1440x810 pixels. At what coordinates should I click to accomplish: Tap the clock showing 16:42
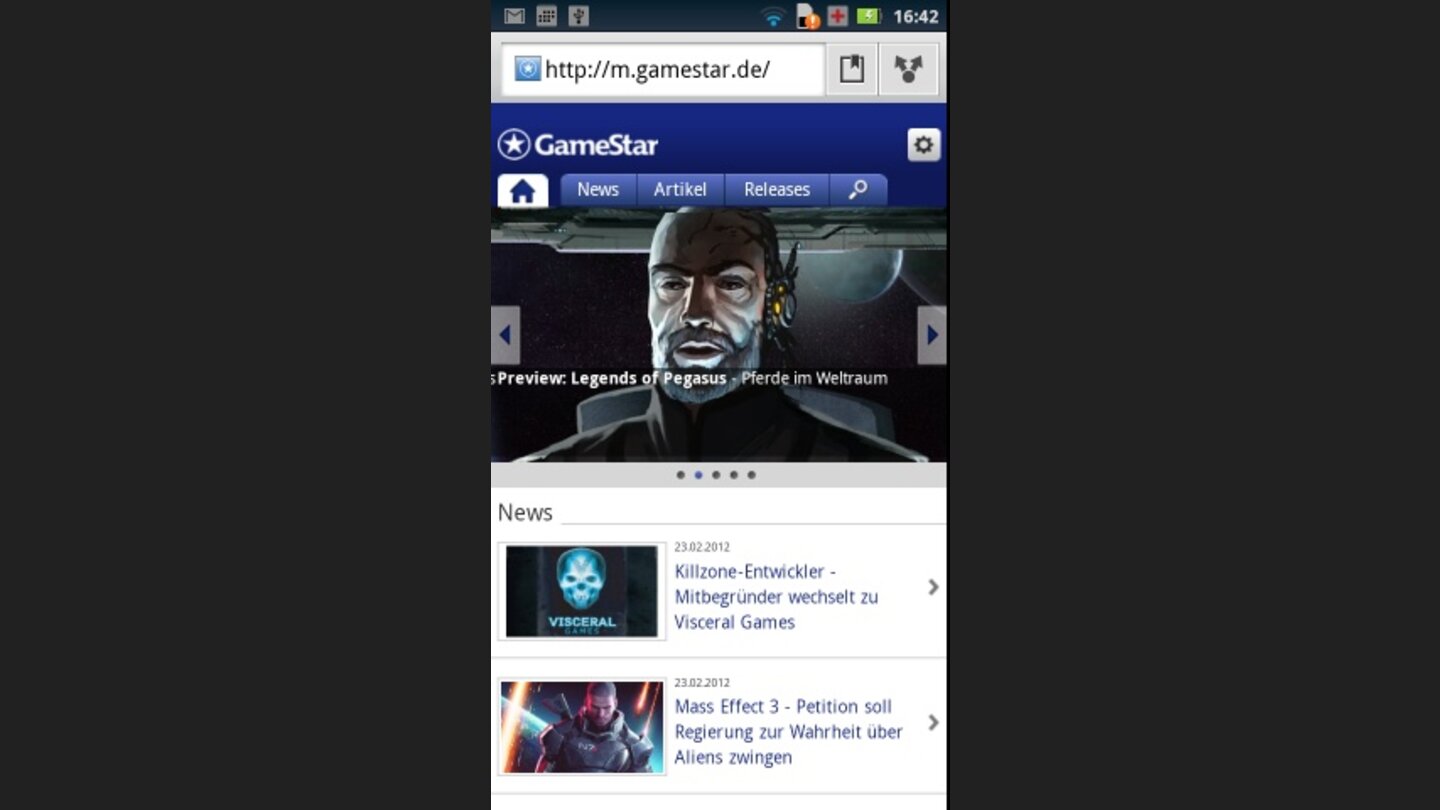pos(915,16)
